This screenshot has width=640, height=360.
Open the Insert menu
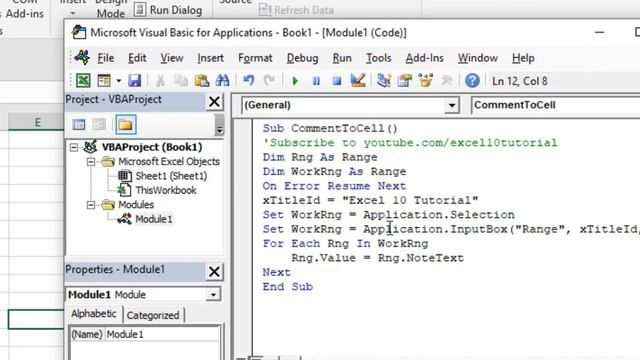click(210, 58)
